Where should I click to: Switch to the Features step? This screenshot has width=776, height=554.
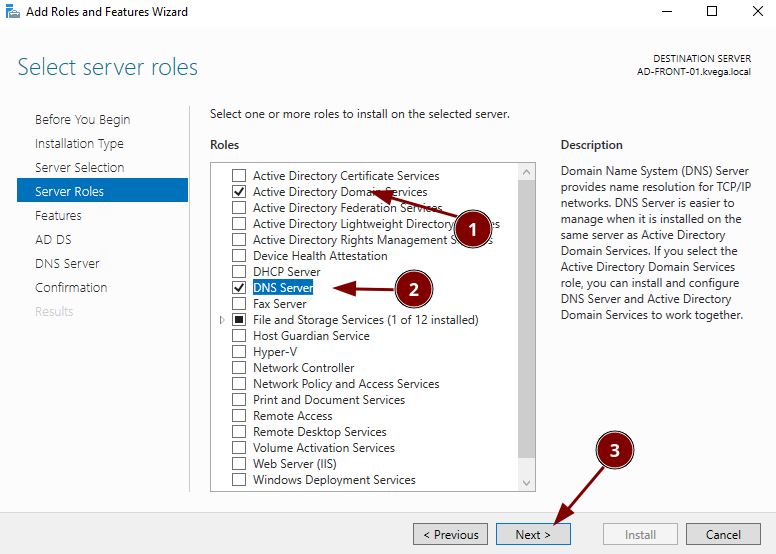[x=58, y=215]
